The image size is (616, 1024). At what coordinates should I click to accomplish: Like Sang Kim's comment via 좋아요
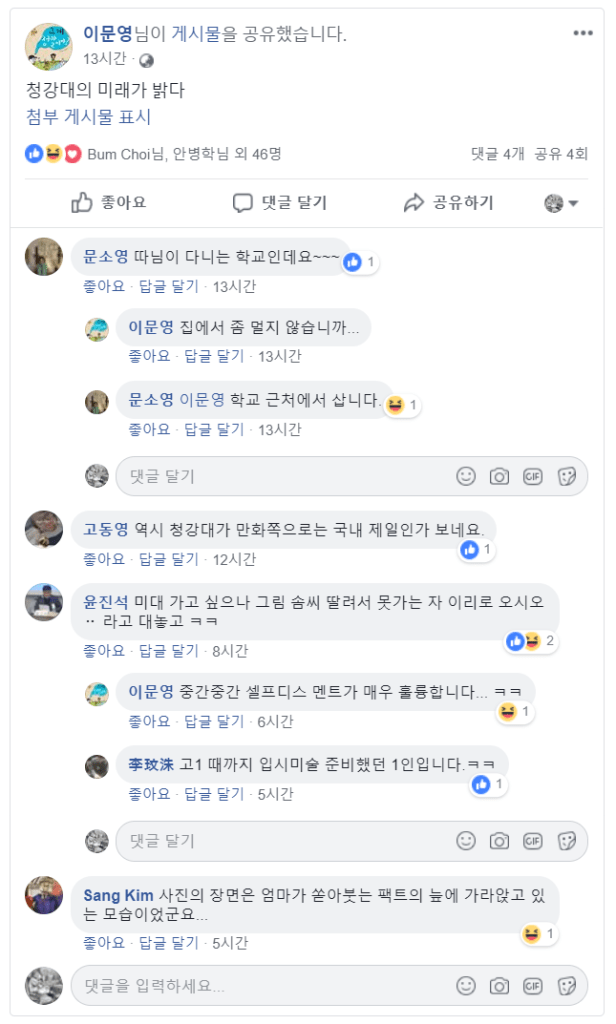tap(104, 943)
